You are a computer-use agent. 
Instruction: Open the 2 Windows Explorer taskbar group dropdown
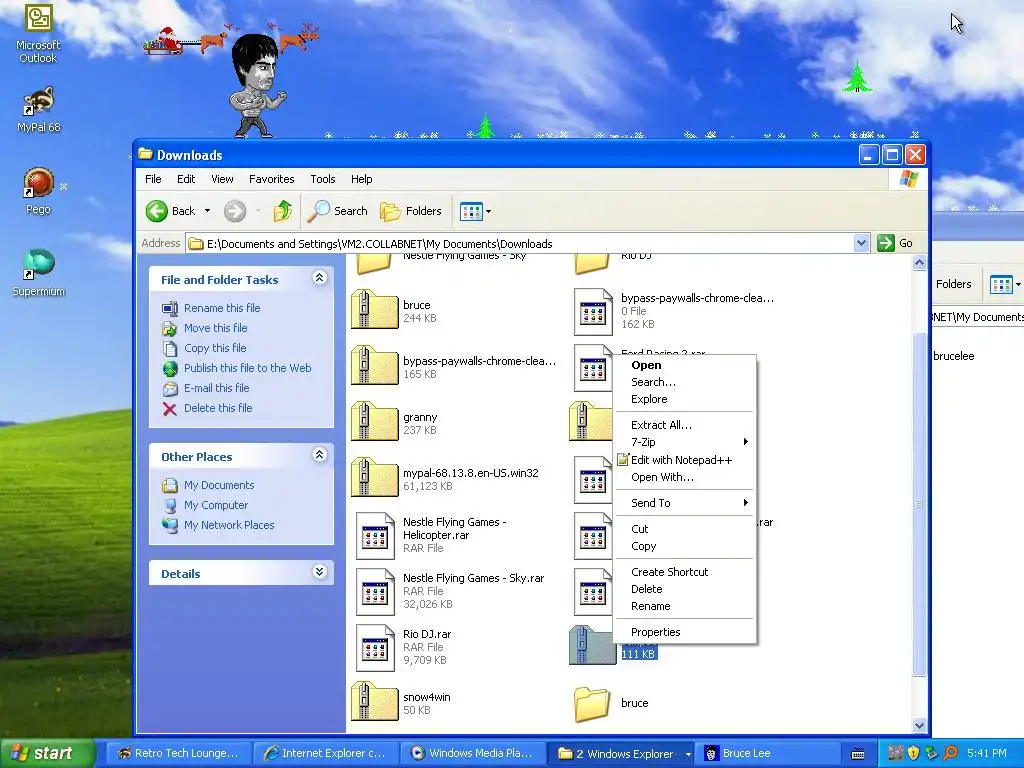tap(688, 754)
